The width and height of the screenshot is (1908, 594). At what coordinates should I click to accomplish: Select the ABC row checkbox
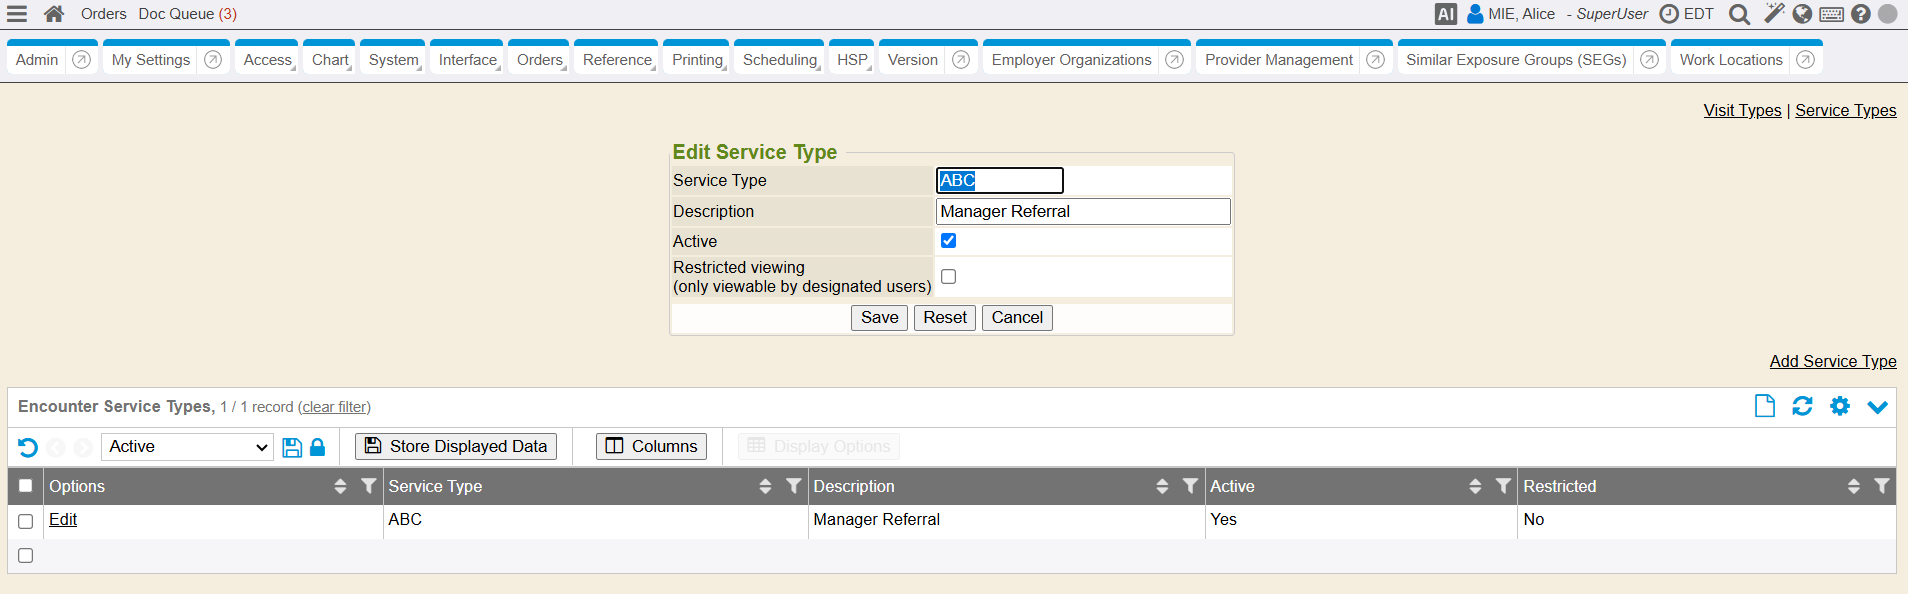26,521
